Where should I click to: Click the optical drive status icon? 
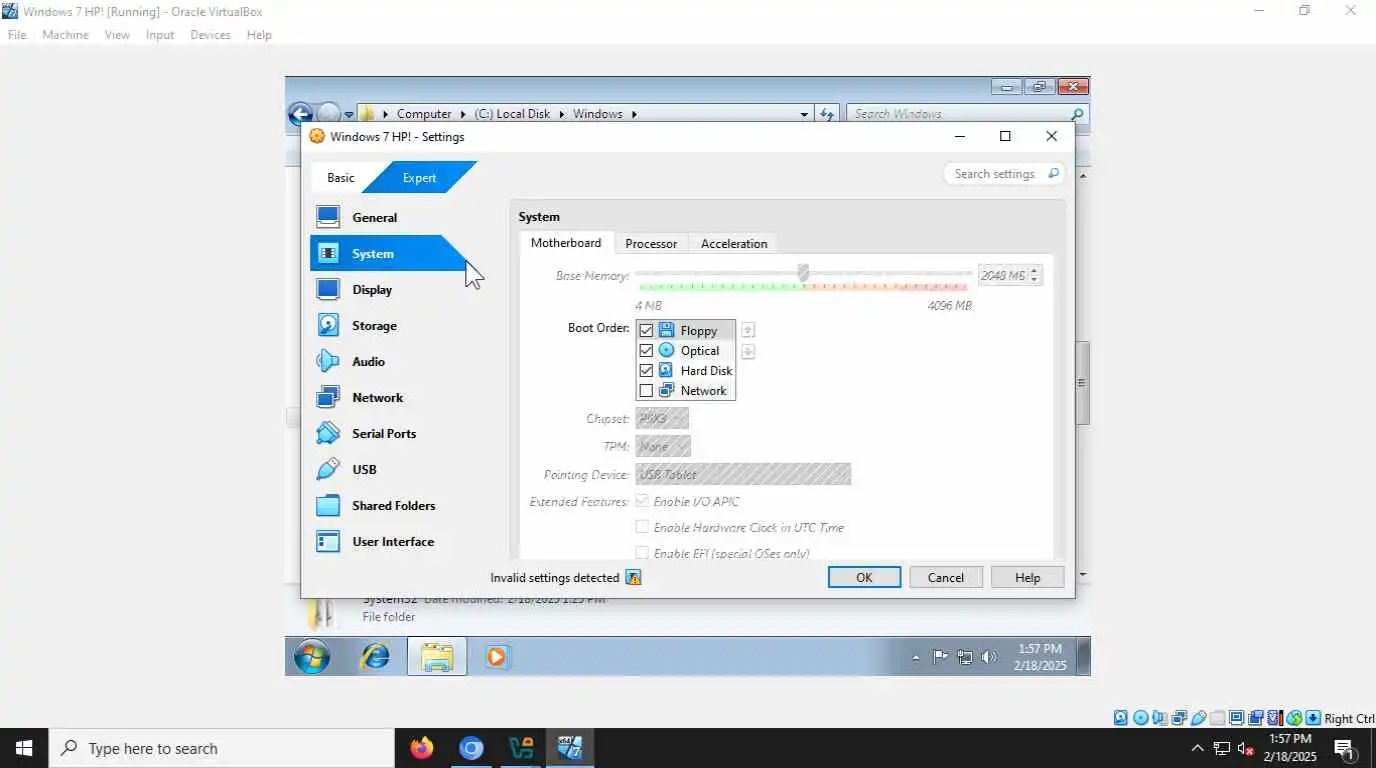pos(1141,718)
